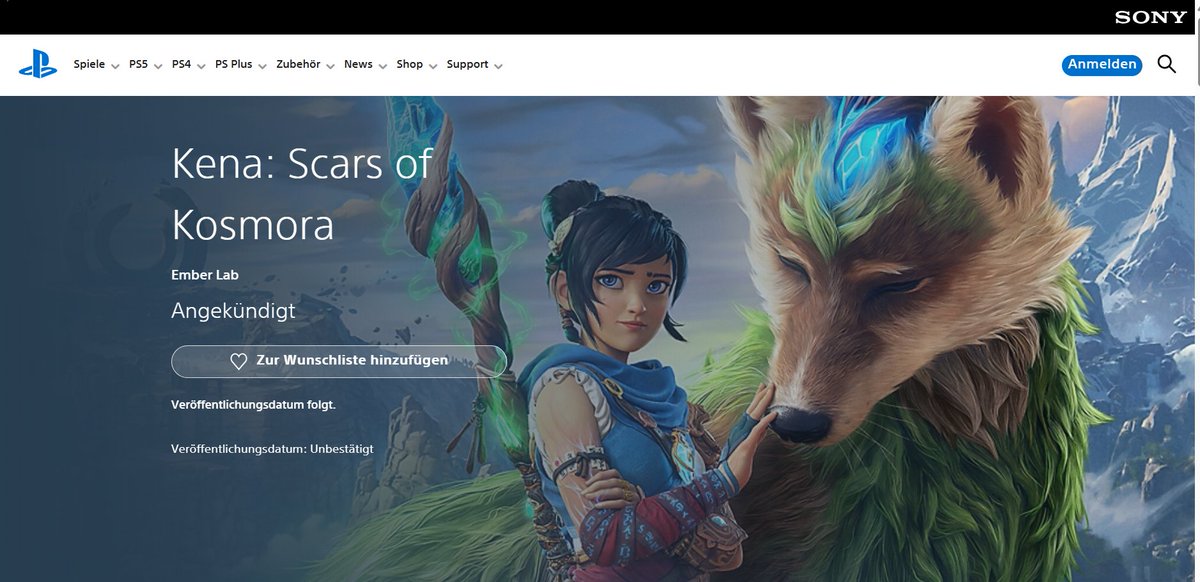
Task: Open the Spiele menu
Action: coord(89,64)
